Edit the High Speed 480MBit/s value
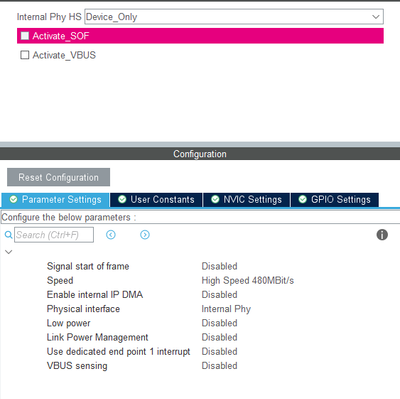 click(248, 281)
